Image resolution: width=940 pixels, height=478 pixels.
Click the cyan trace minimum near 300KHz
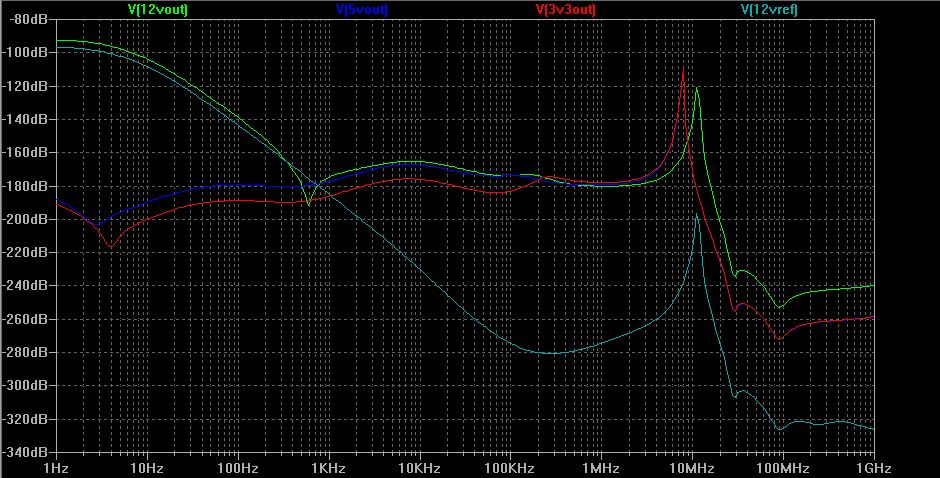552,353
